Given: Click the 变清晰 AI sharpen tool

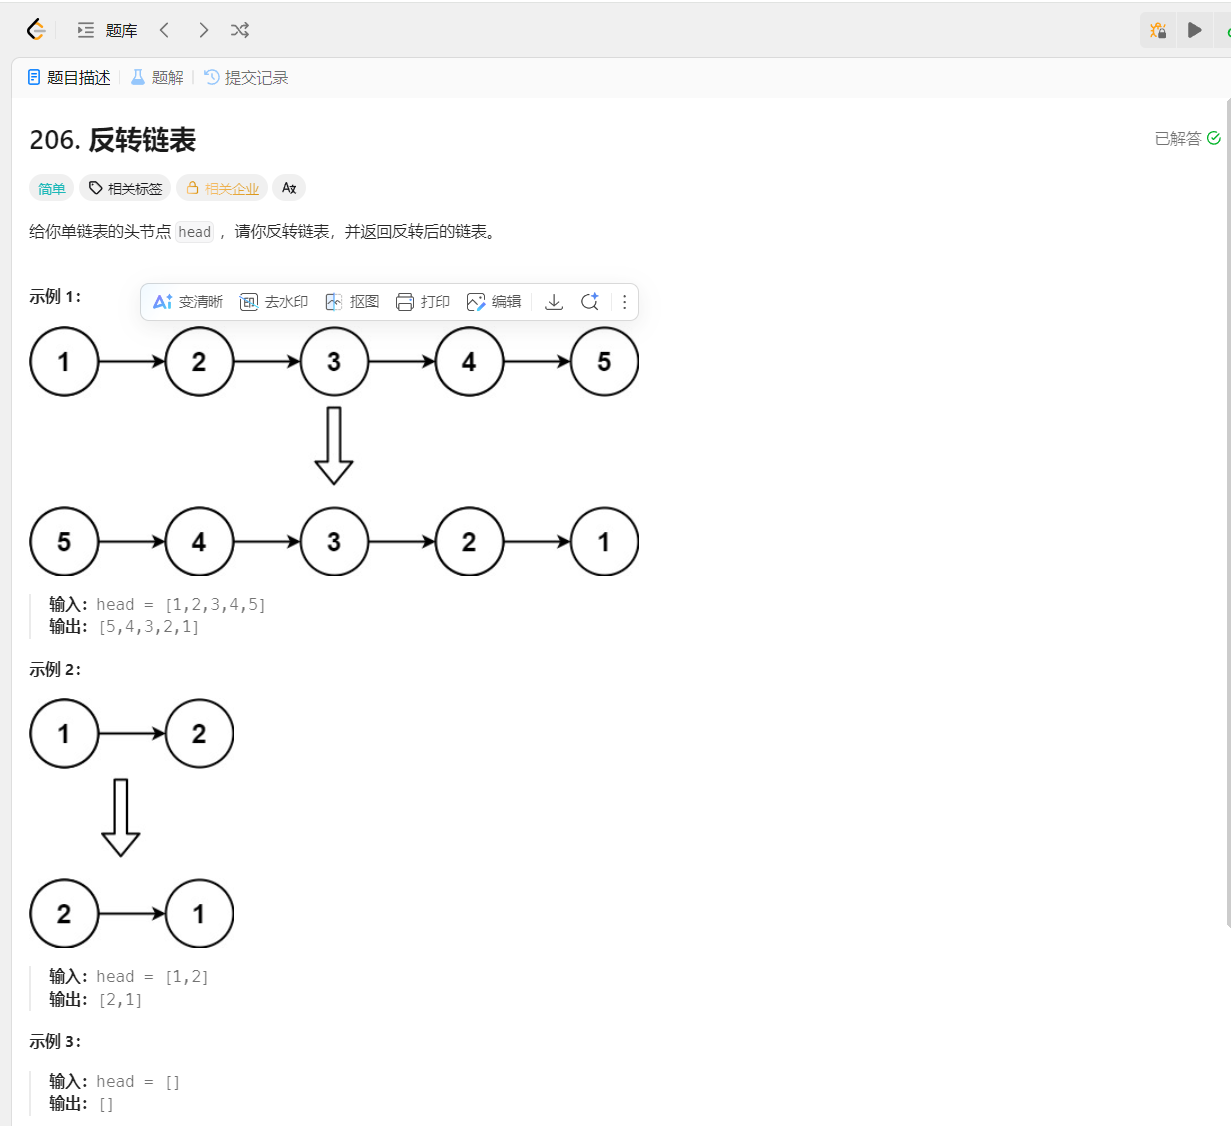Looking at the screenshot, I should 188,302.
